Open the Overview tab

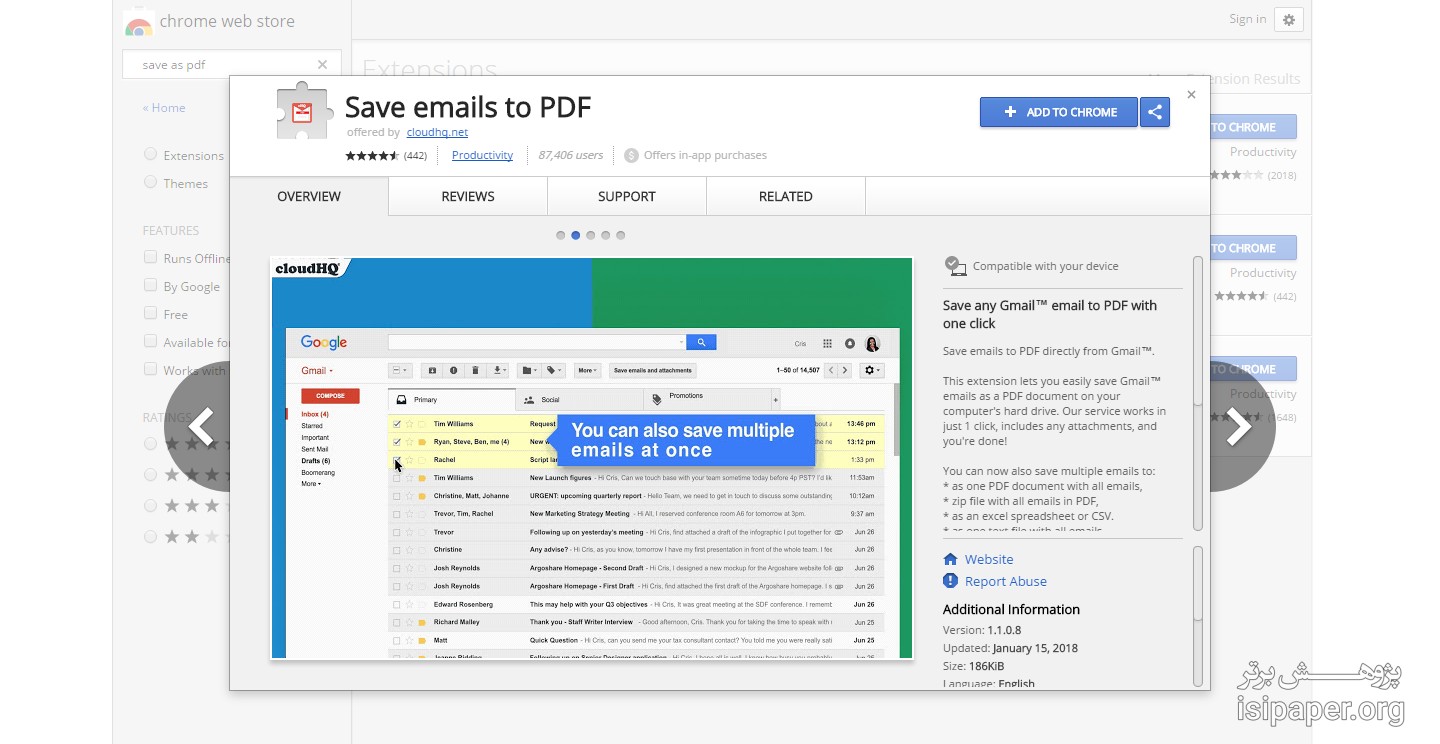coord(309,196)
